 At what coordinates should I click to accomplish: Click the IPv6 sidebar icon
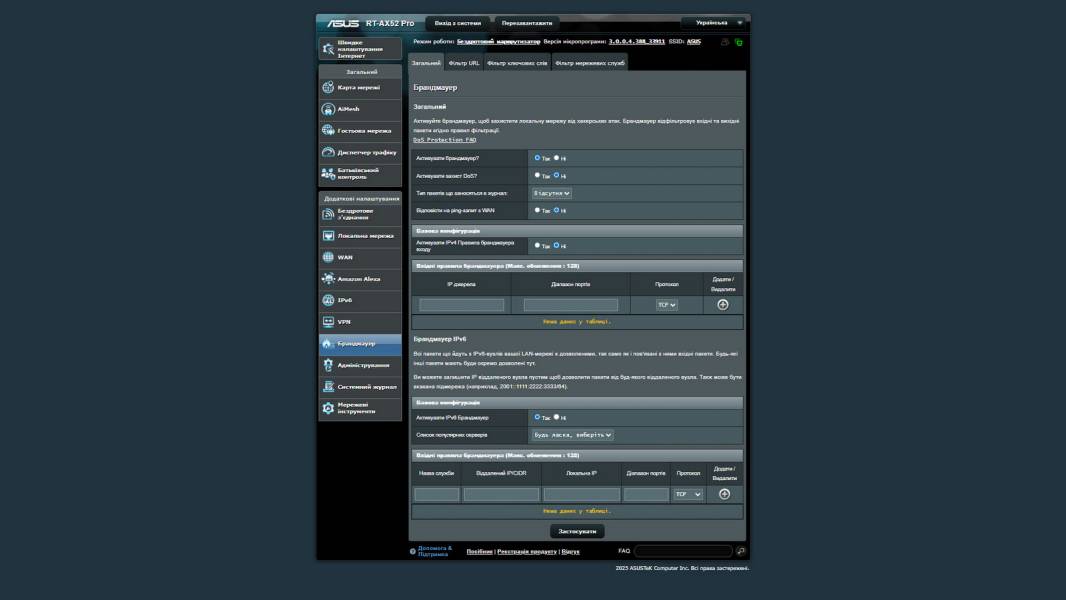pyautogui.click(x=328, y=300)
